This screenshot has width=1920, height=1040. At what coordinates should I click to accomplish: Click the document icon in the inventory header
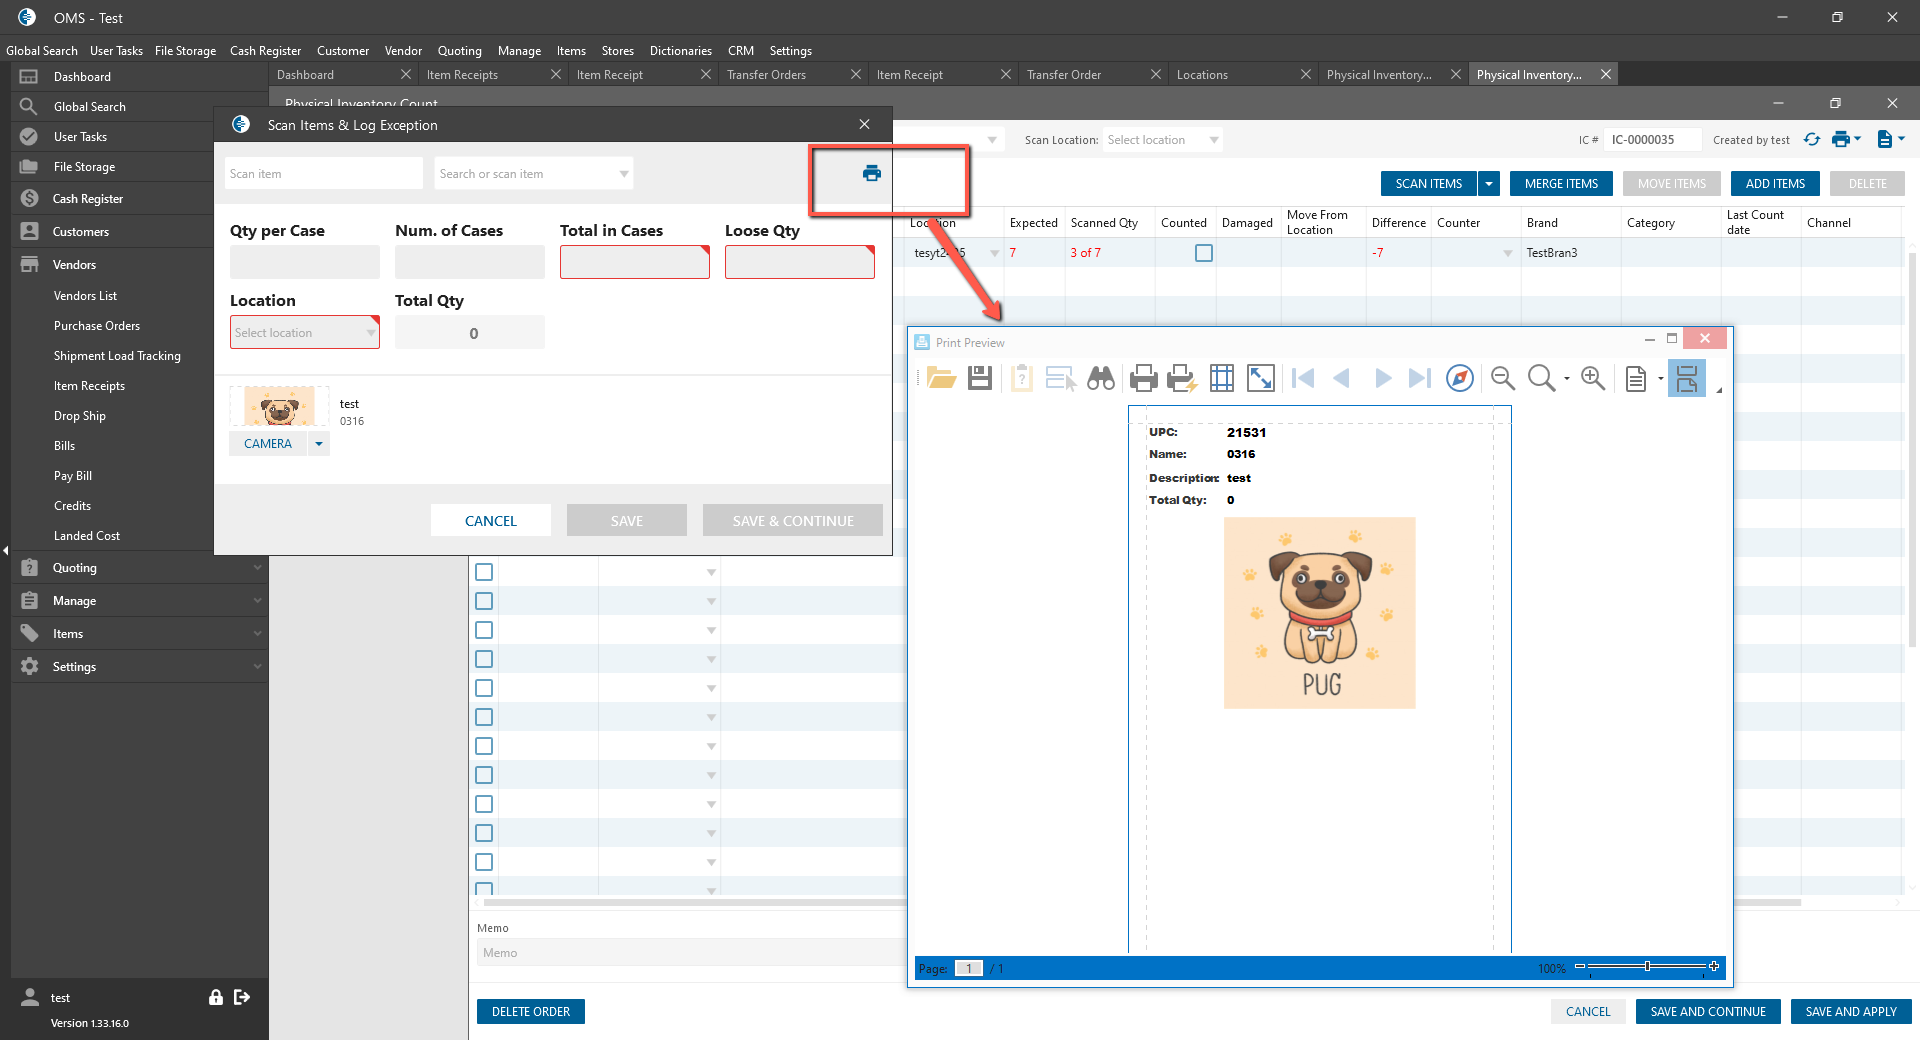click(x=1885, y=139)
